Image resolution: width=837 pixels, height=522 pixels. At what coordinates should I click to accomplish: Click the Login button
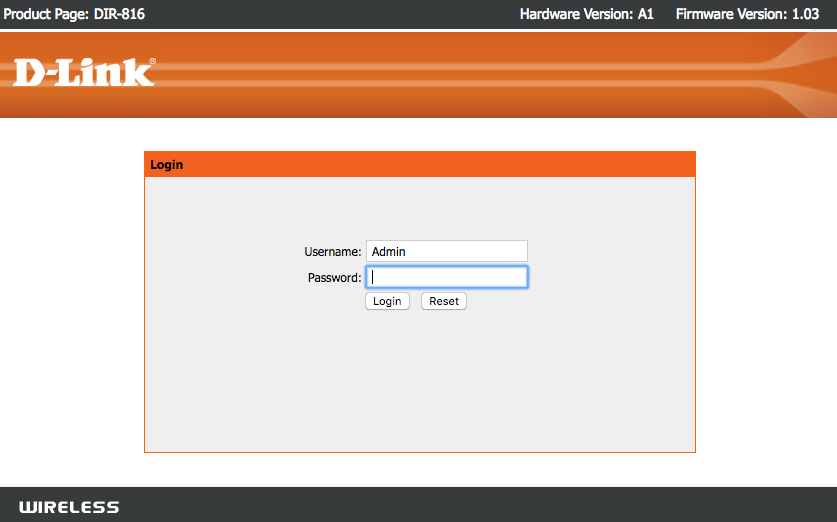pyautogui.click(x=387, y=301)
